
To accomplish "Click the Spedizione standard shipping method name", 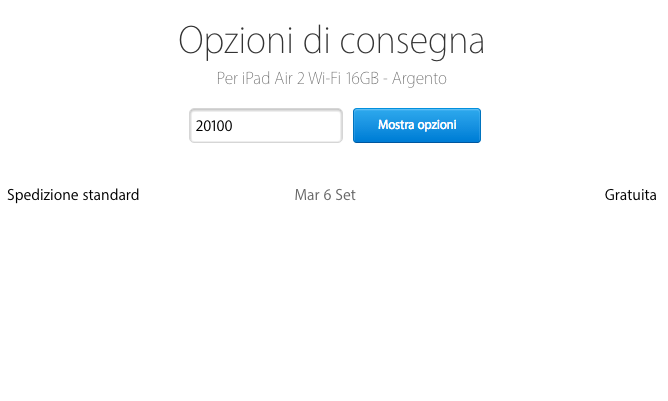I will pyautogui.click(x=73, y=195).
